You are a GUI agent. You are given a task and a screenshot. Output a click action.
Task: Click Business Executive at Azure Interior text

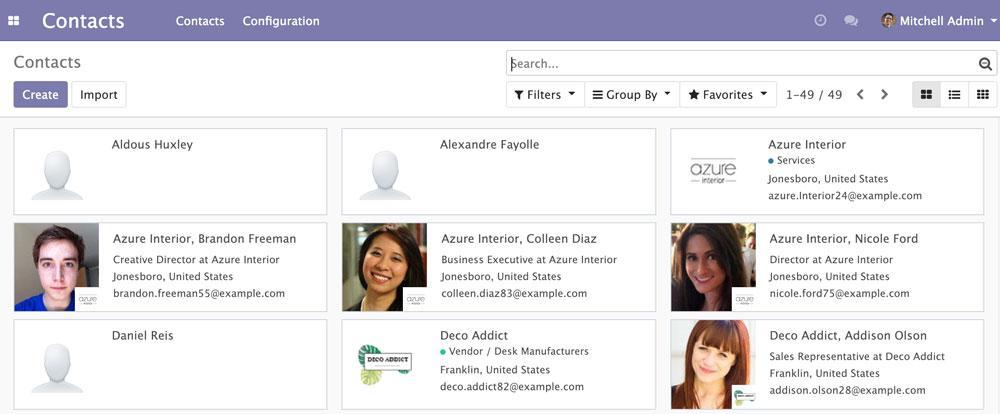529,260
